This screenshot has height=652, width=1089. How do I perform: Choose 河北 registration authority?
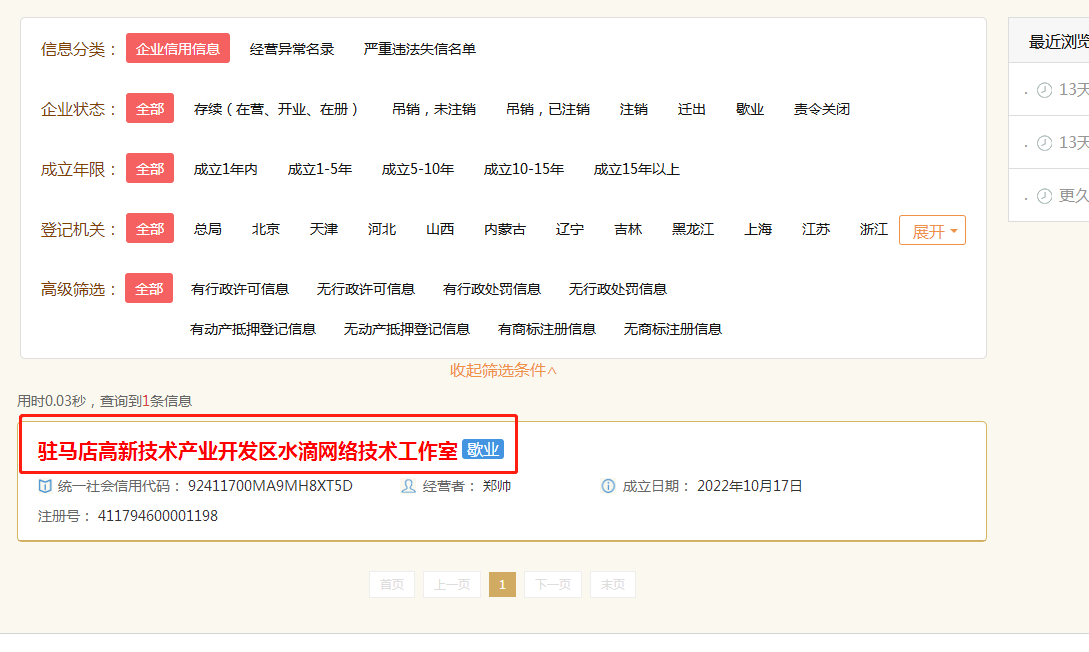382,229
